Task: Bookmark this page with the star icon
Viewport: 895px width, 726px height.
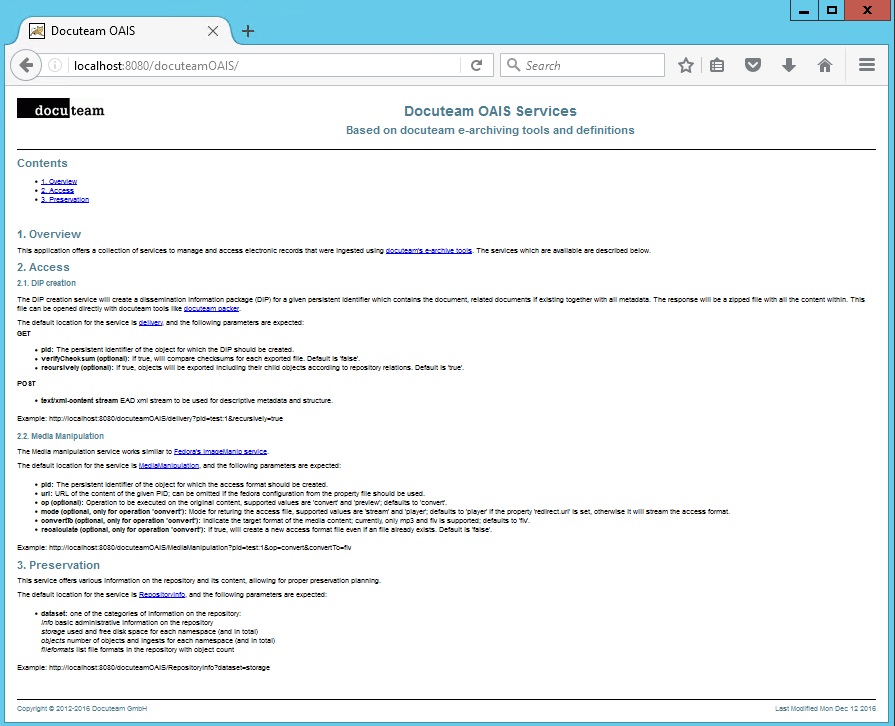Action: (x=686, y=66)
